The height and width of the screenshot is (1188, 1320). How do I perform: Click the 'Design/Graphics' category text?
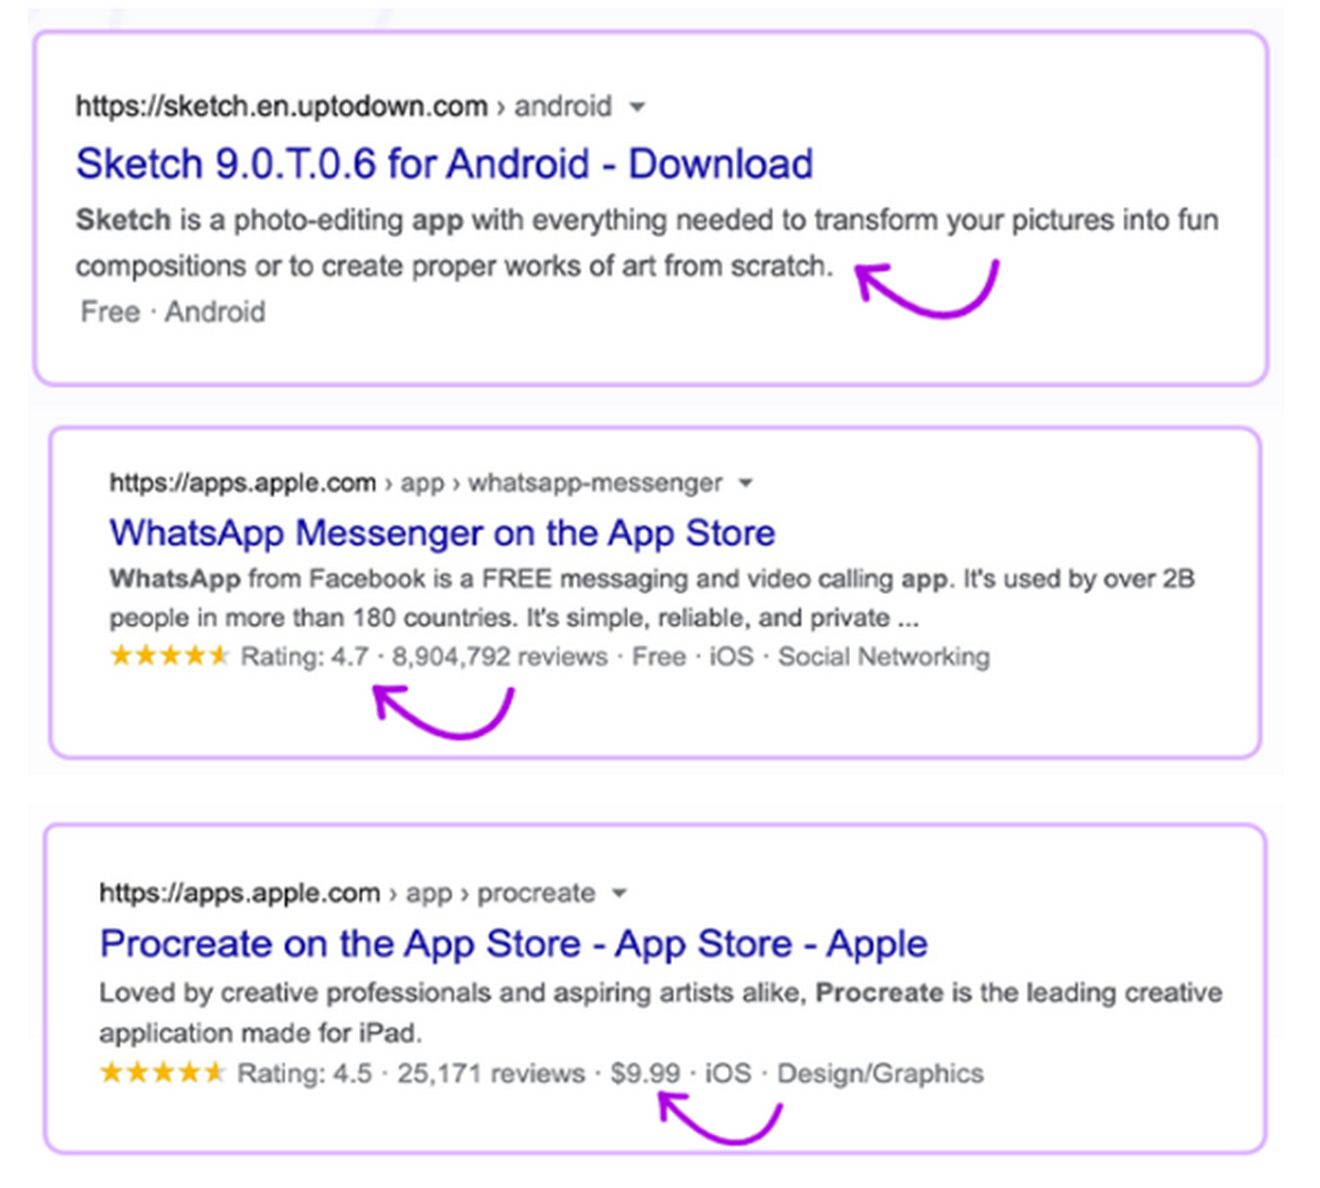pyautogui.click(x=880, y=1074)
